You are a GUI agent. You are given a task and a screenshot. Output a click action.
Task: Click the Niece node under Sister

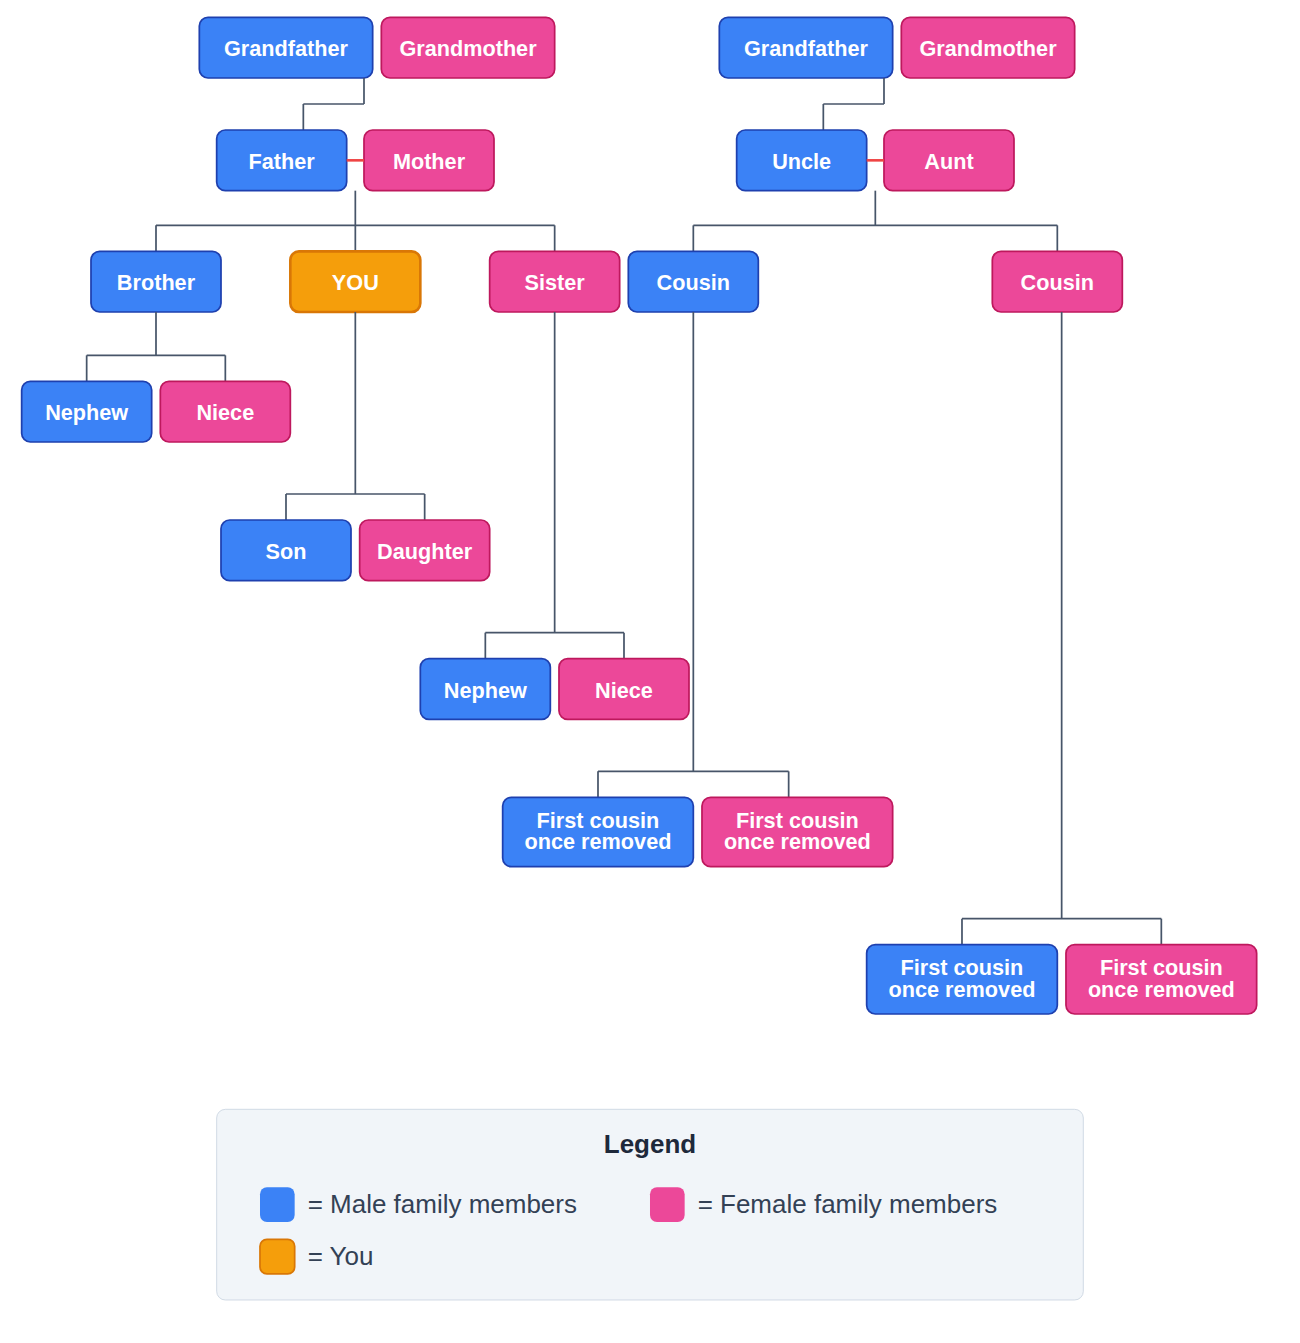point(623,690)
